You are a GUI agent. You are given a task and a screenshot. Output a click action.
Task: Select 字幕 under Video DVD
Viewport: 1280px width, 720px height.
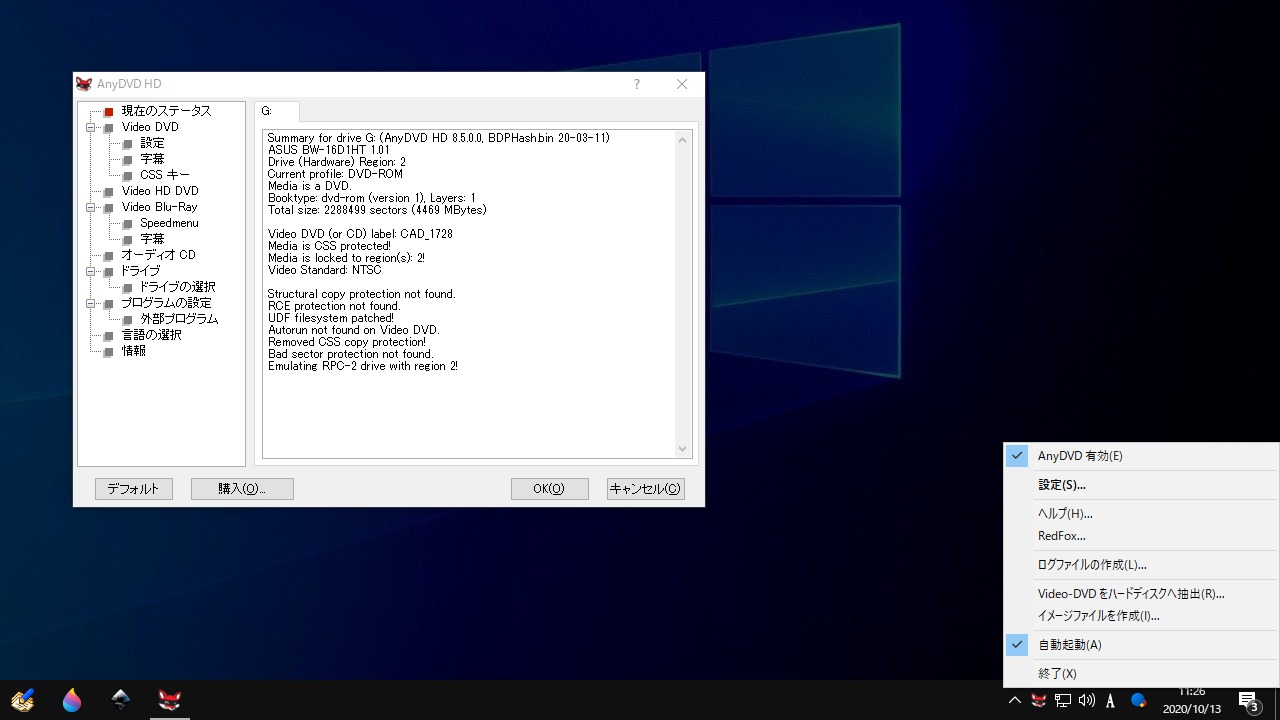coord(152,159)
